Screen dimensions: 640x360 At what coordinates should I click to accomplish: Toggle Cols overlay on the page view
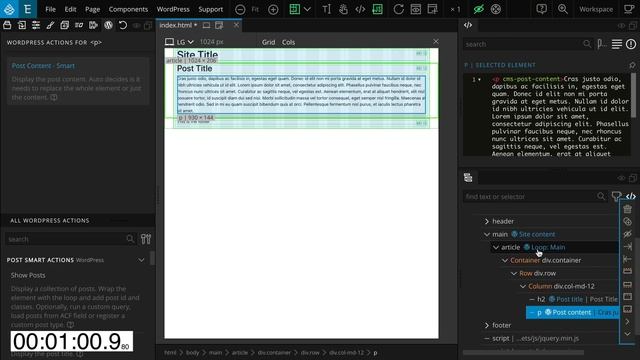coord(288,42)
